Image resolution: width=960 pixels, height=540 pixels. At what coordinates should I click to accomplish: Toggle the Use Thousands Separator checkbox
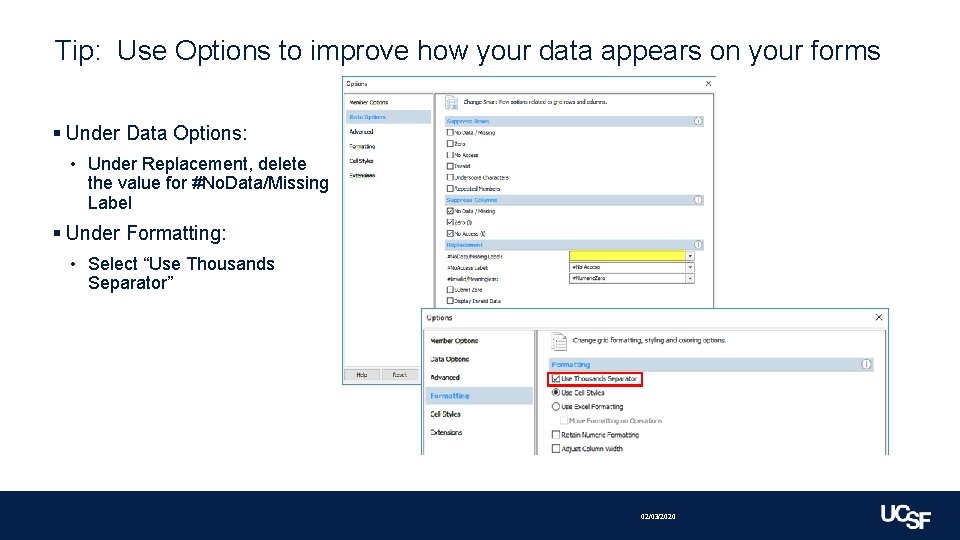click(555, 378)
